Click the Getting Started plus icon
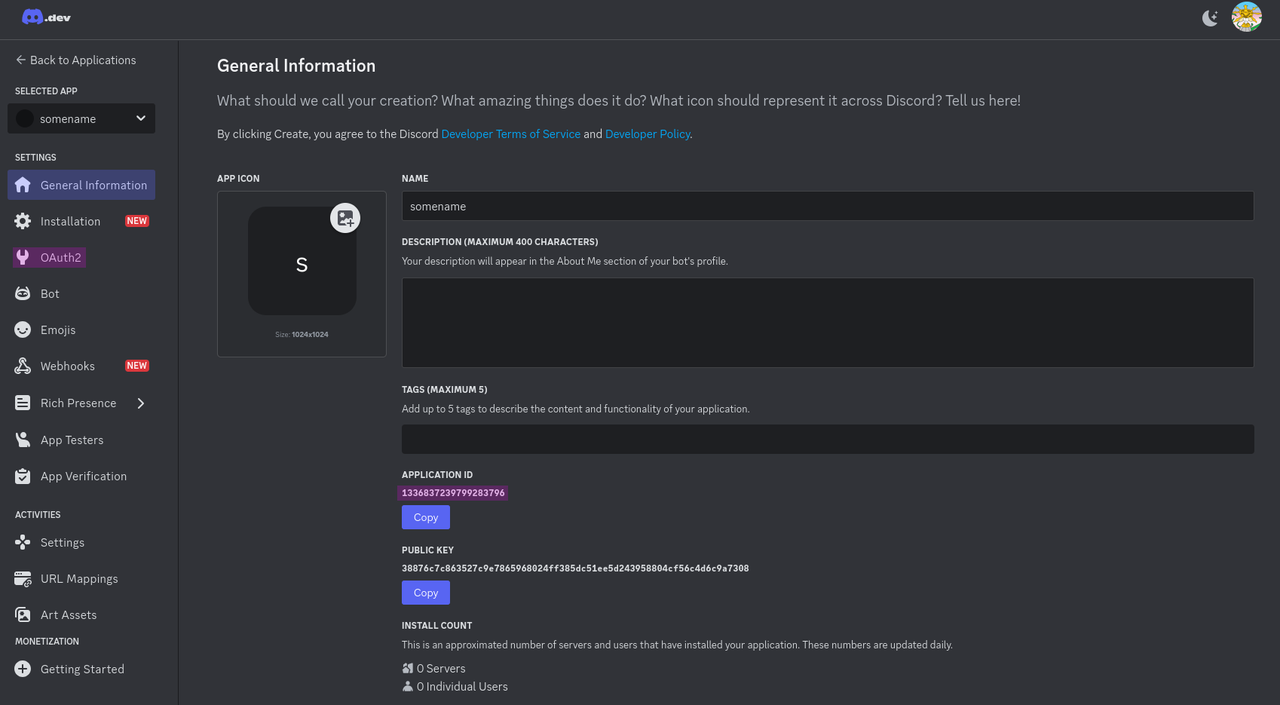 [23, 669]
